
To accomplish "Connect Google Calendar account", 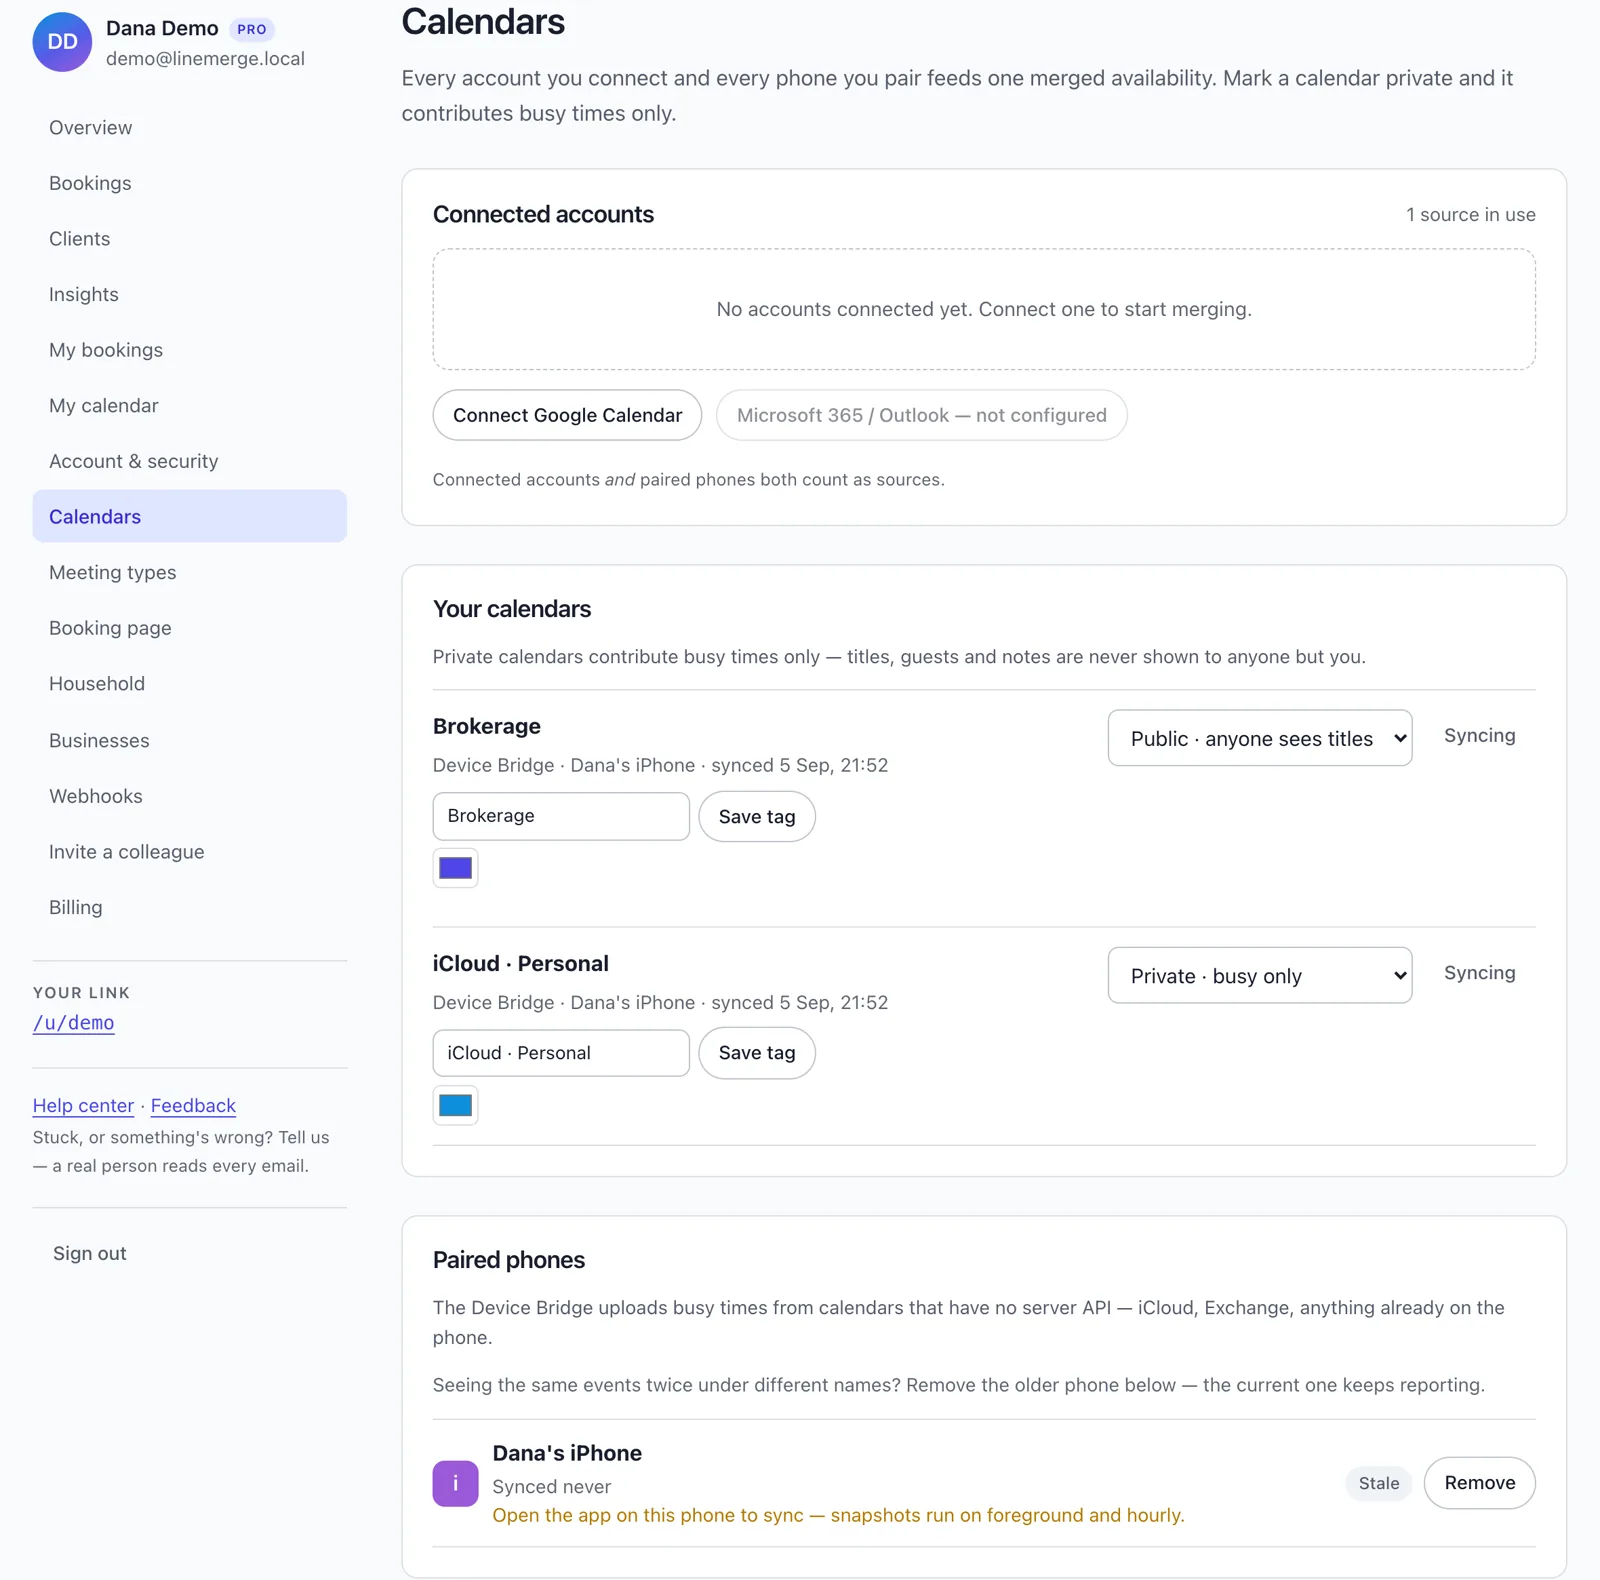I will pos(567,415).
